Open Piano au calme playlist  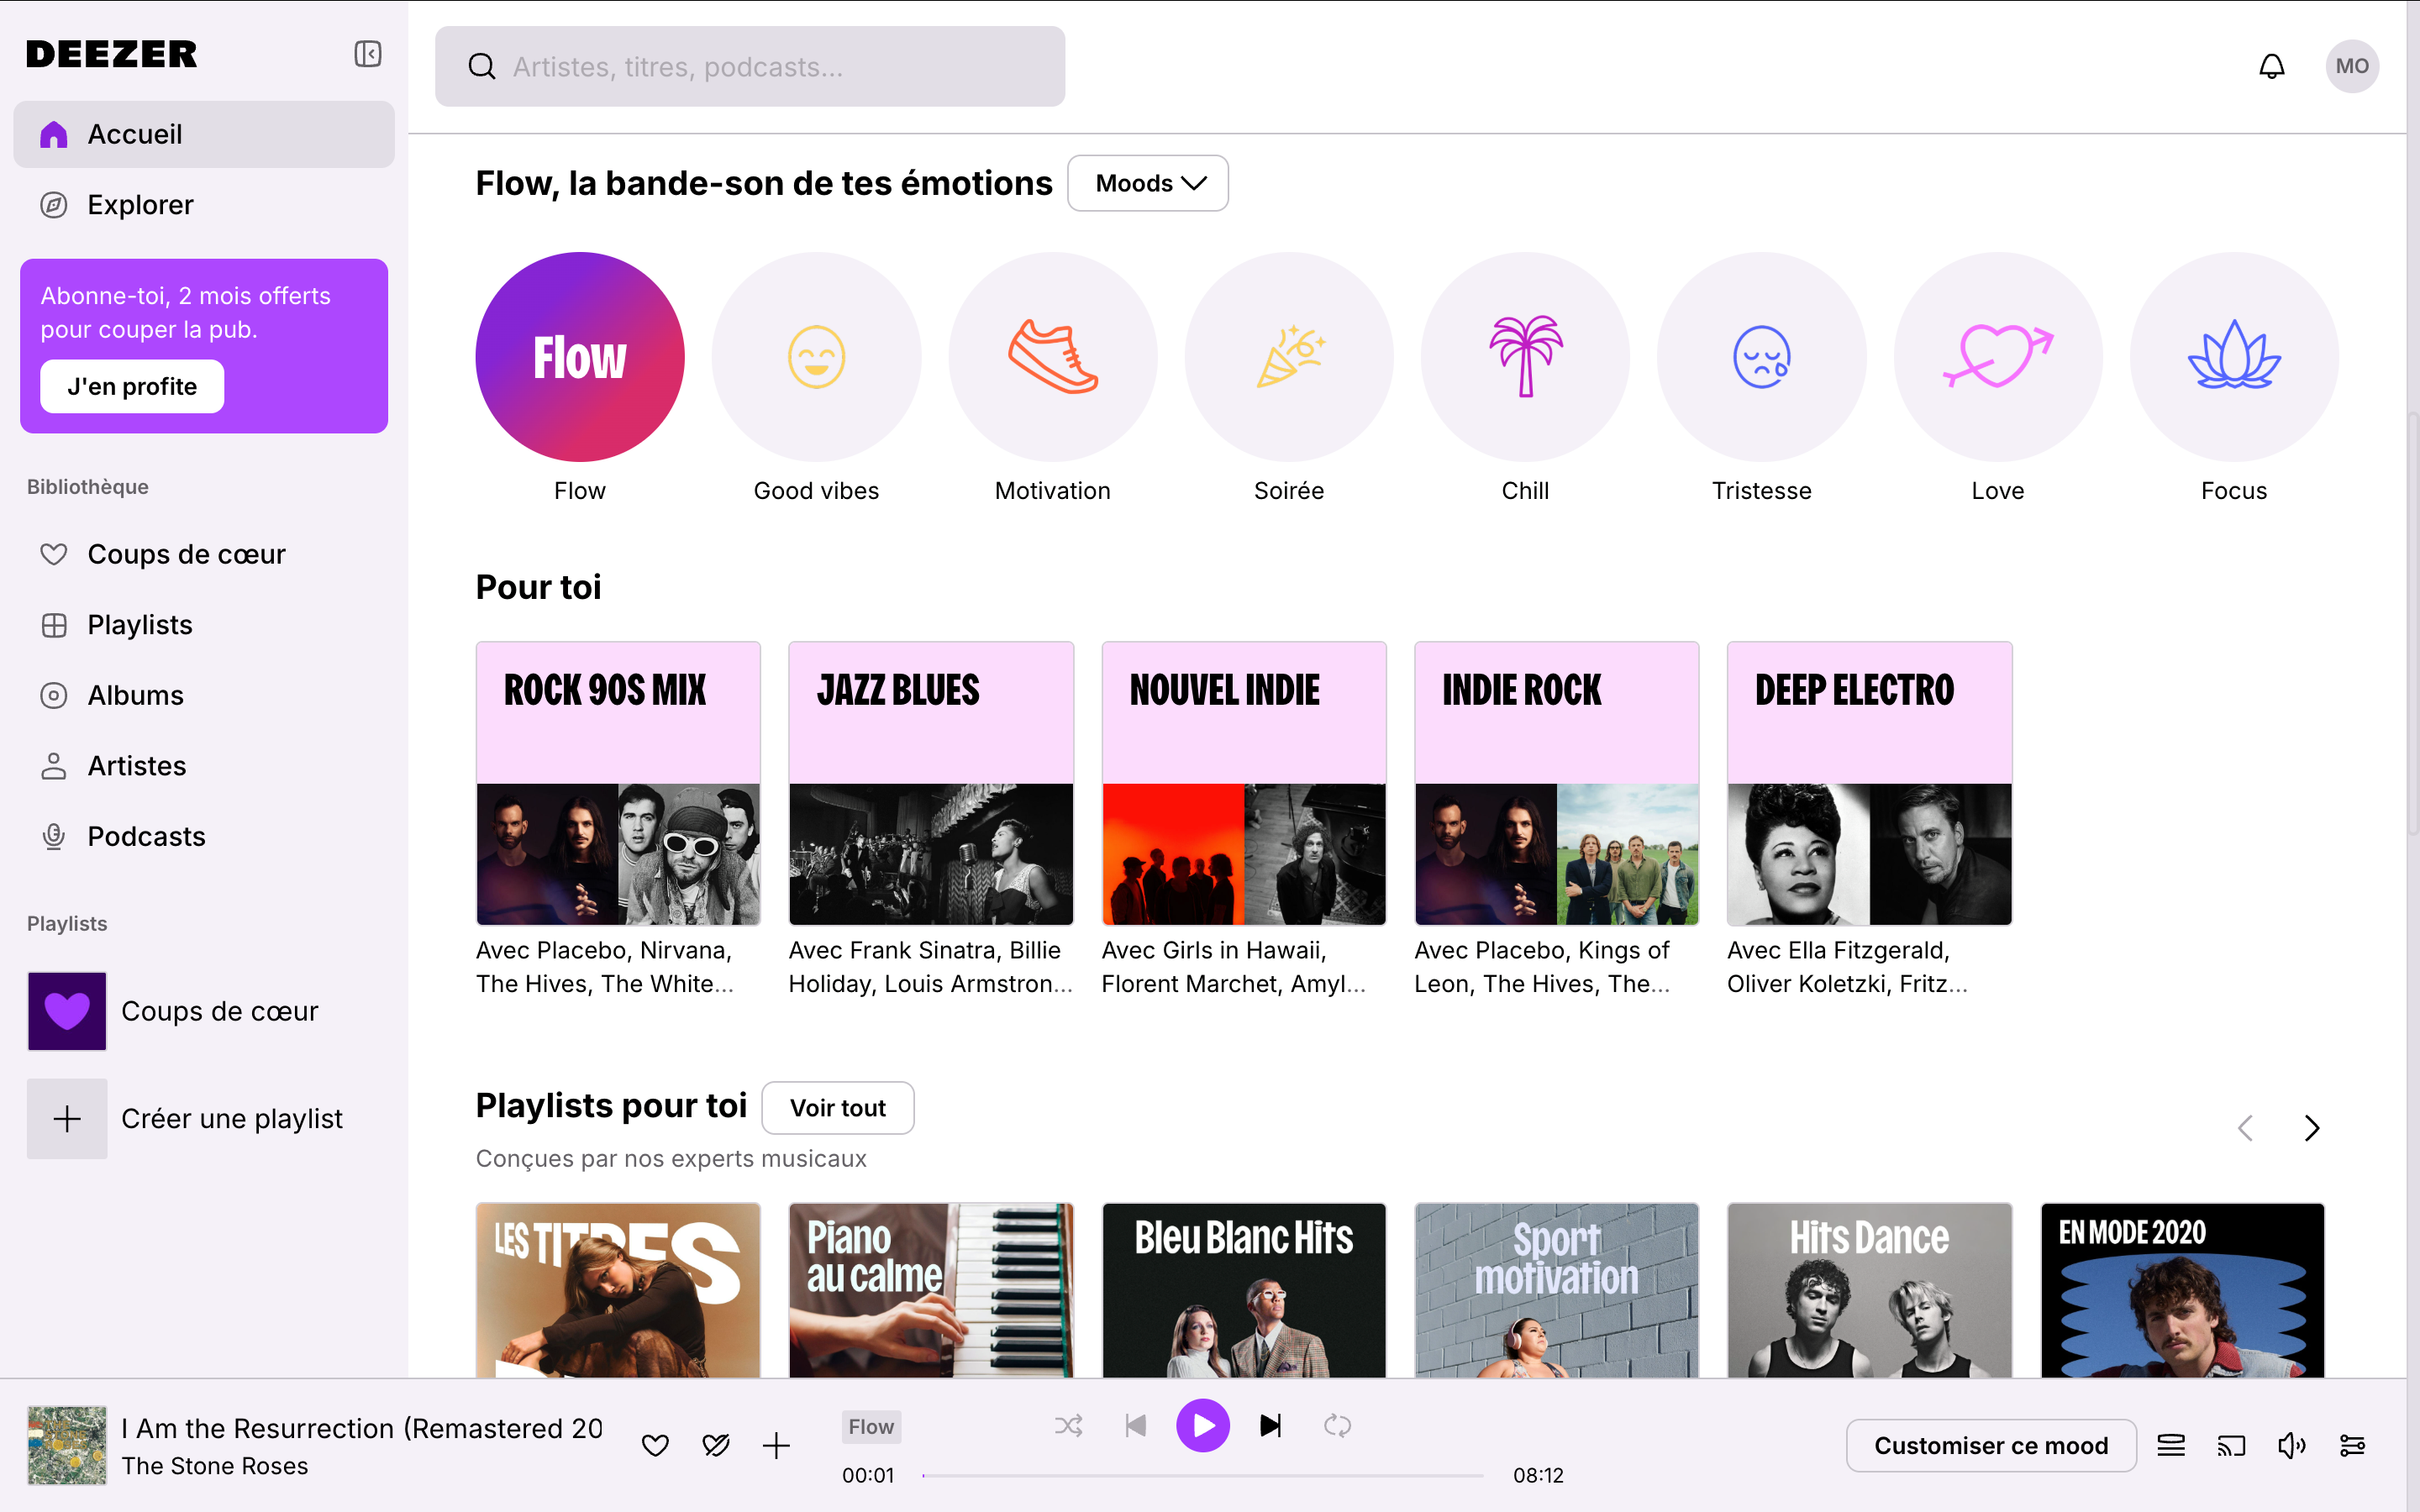point(931,1290)
